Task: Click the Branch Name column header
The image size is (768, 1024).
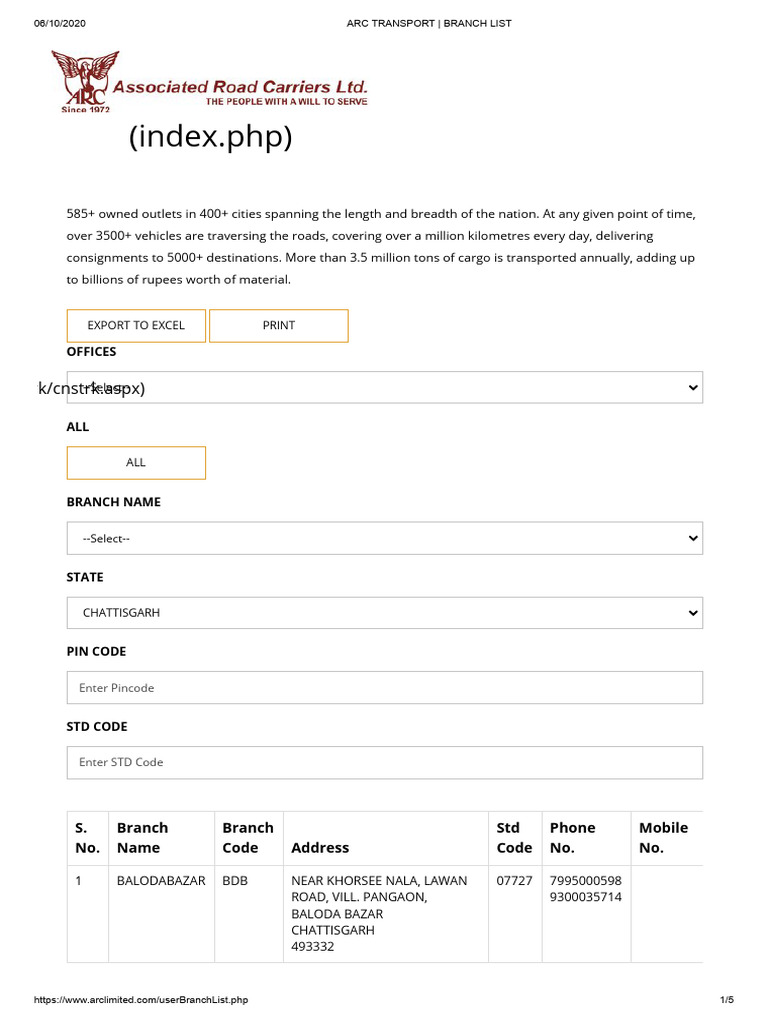Action: [143, 838]
